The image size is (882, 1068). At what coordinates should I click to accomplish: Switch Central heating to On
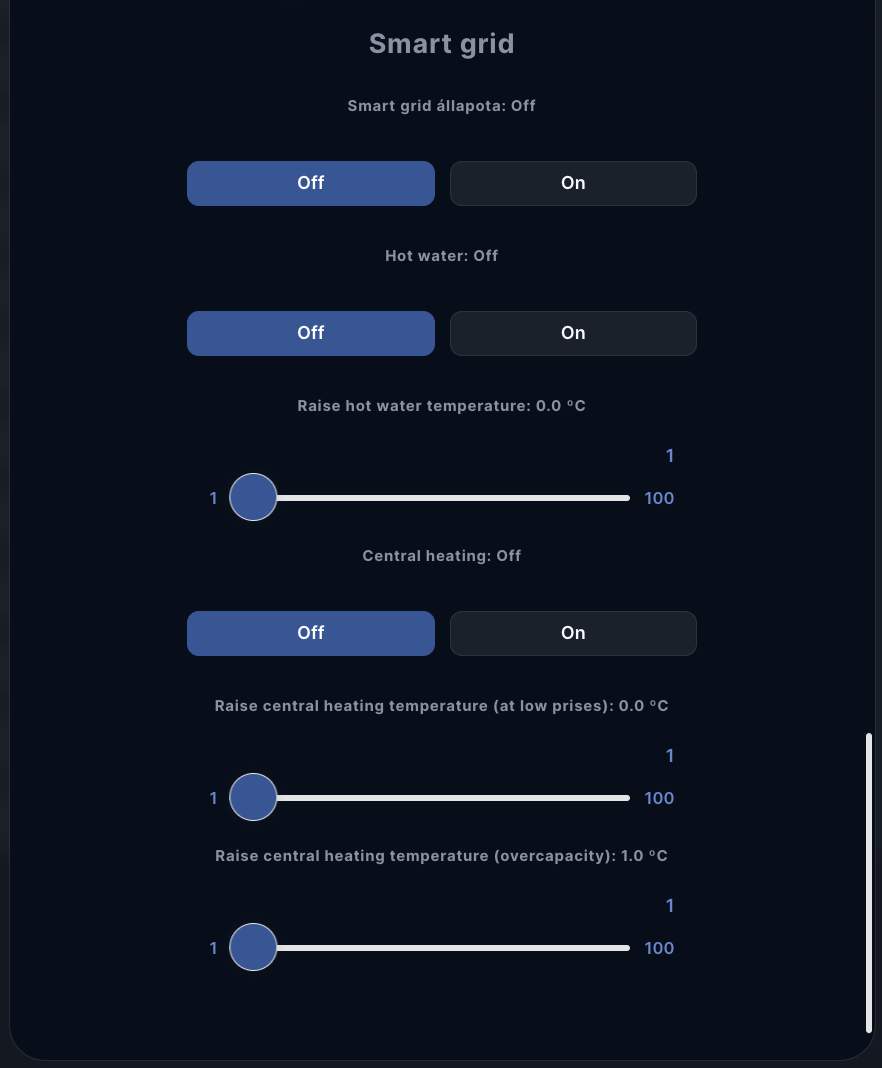click(573, 633)
